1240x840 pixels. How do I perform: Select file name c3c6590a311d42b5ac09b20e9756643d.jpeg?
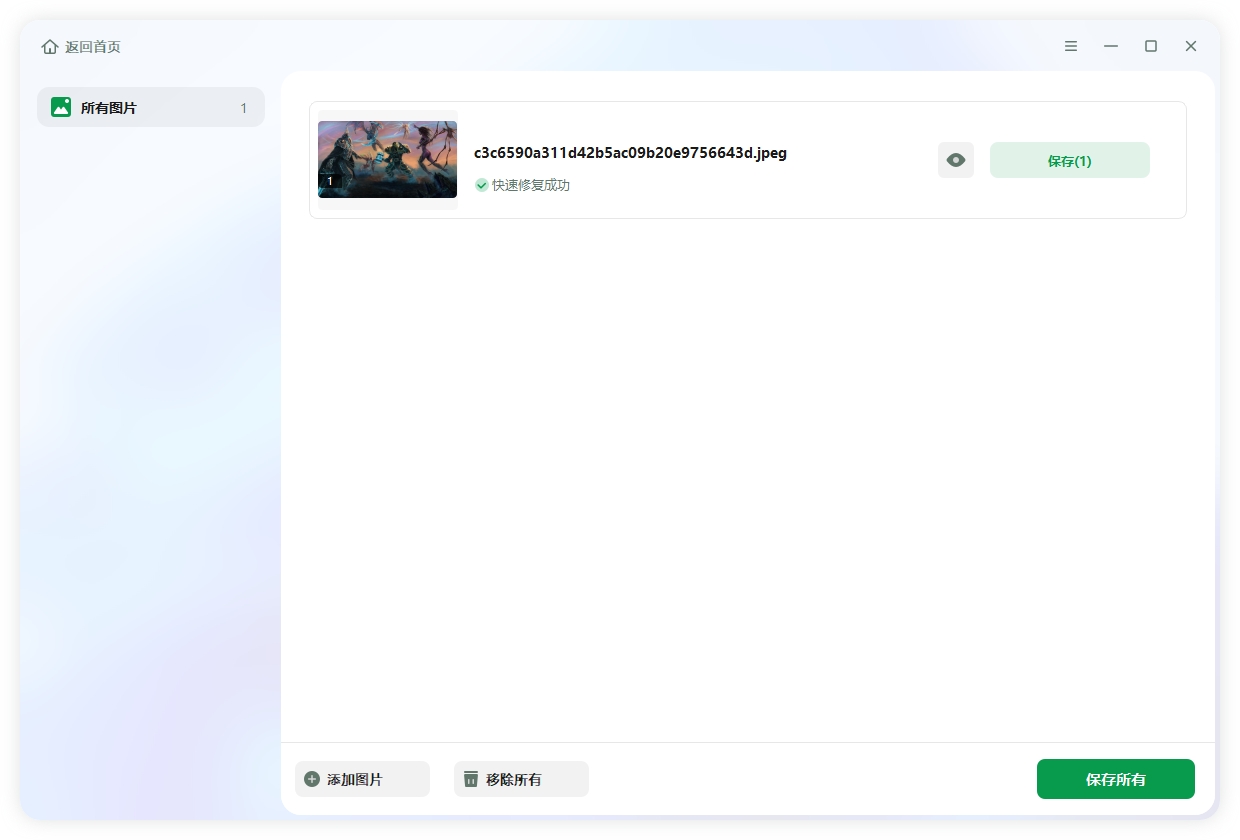coord(630,153)
